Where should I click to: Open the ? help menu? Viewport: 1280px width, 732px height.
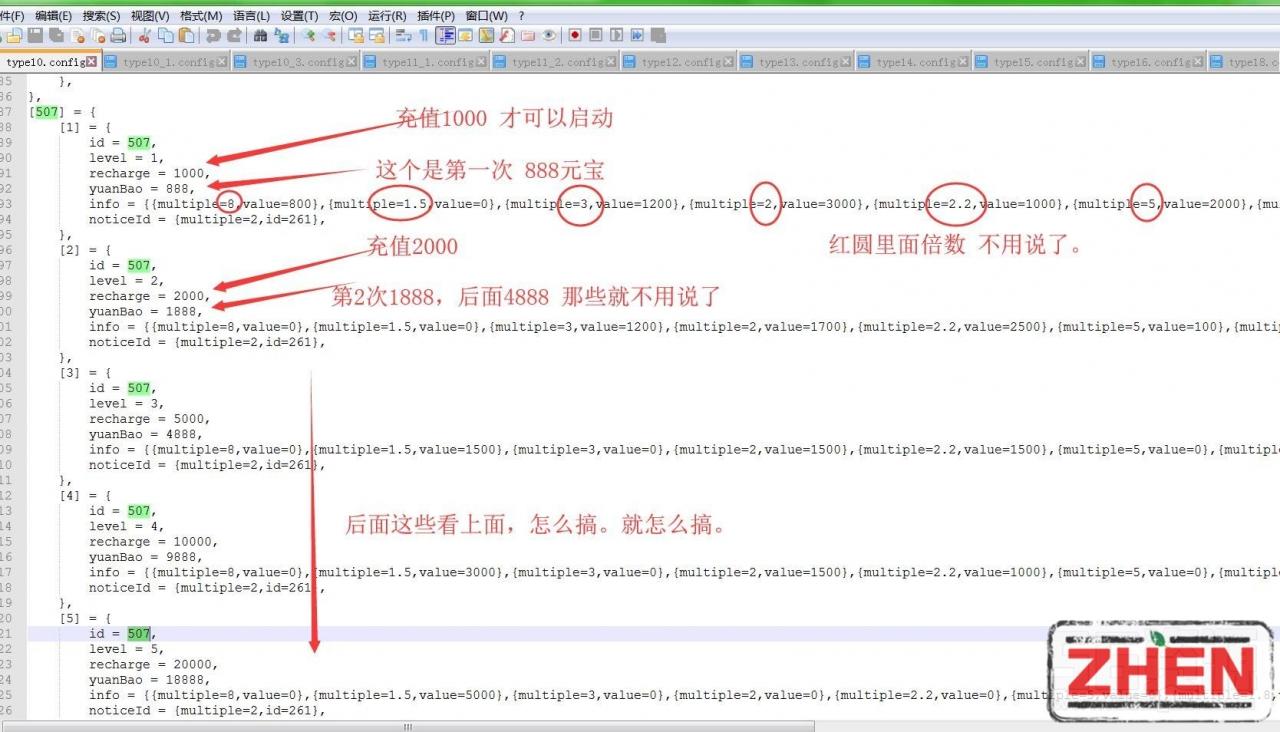point(521,16)
